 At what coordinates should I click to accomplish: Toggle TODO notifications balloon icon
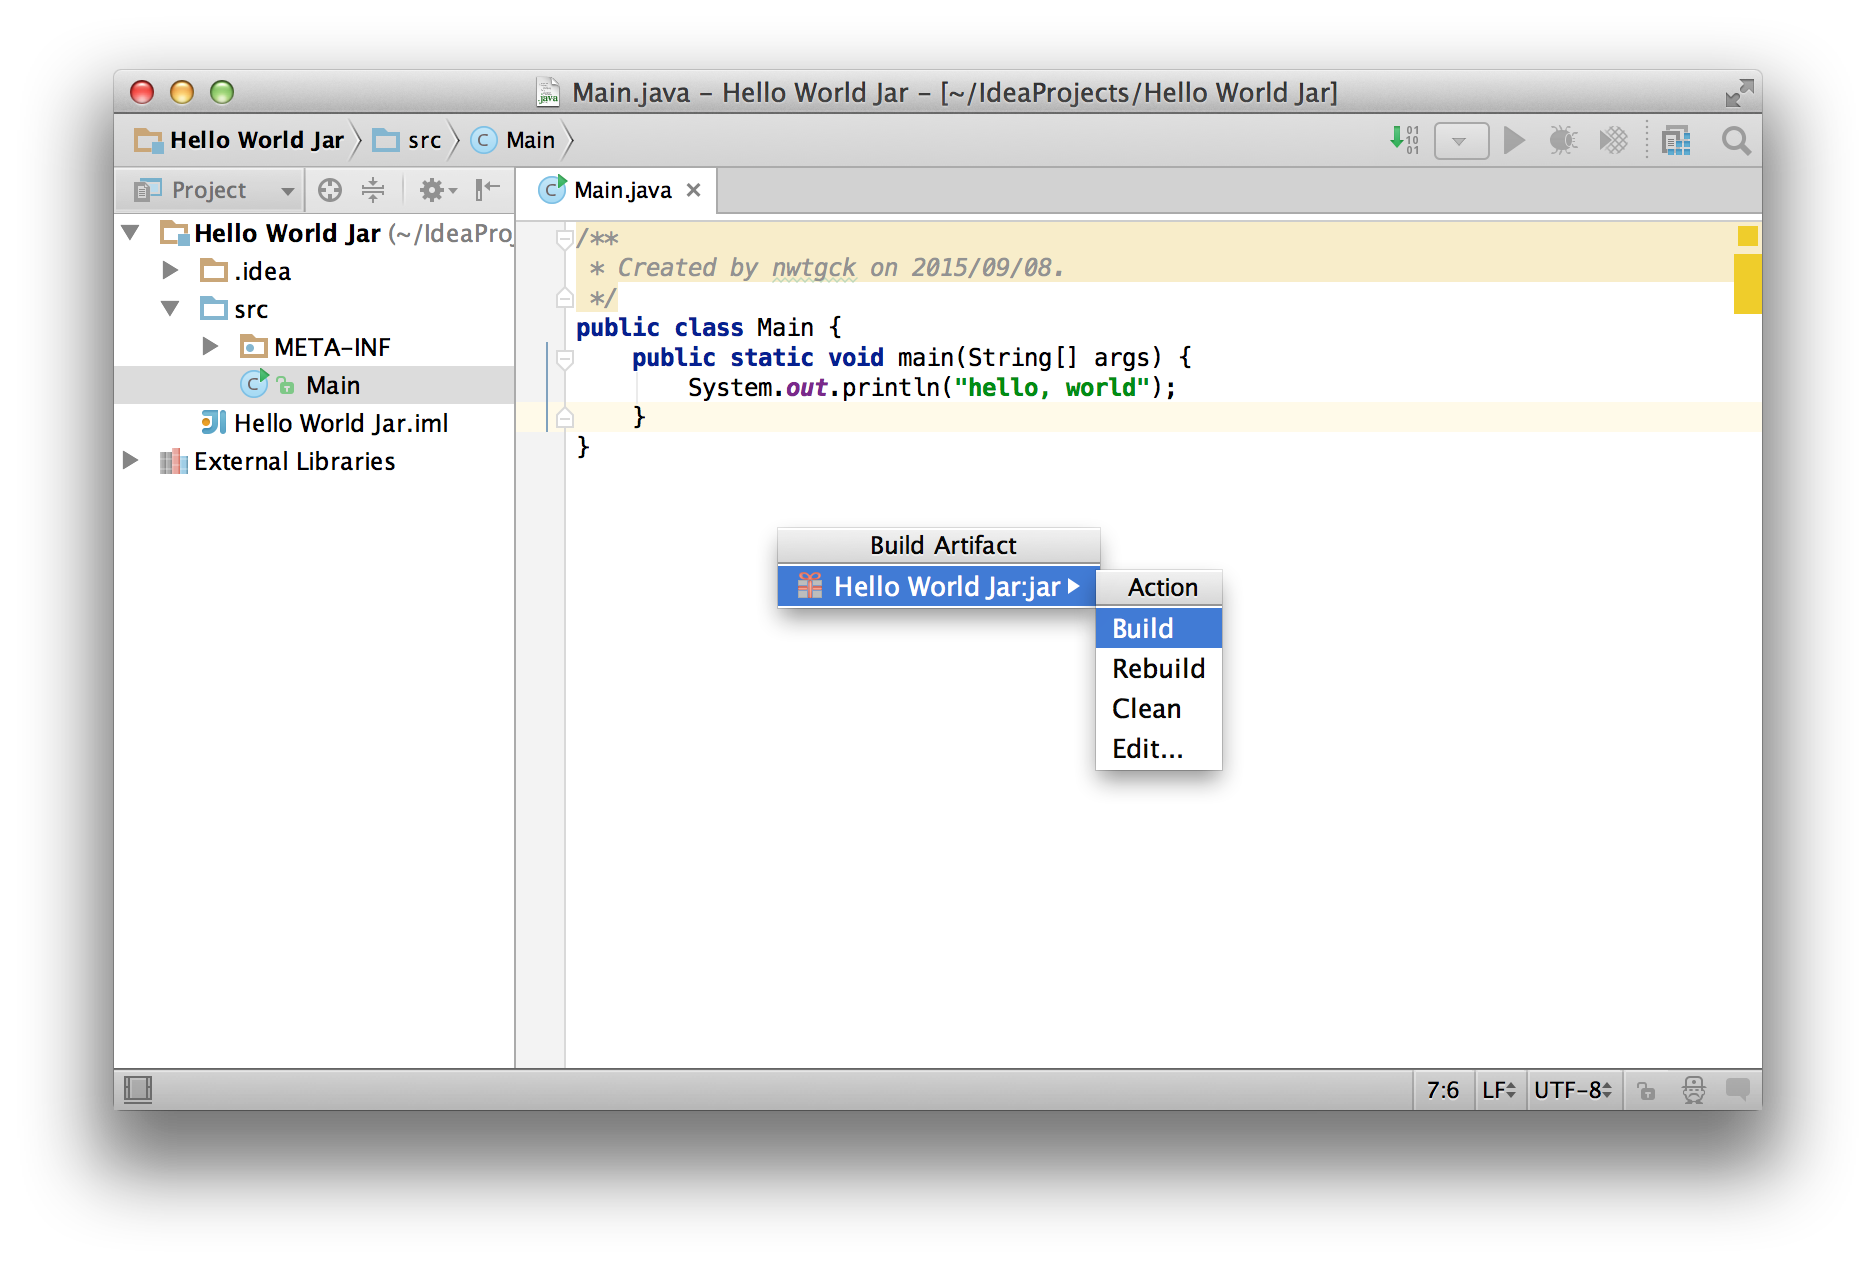pyautogui.click(x=1740, y=1090)
